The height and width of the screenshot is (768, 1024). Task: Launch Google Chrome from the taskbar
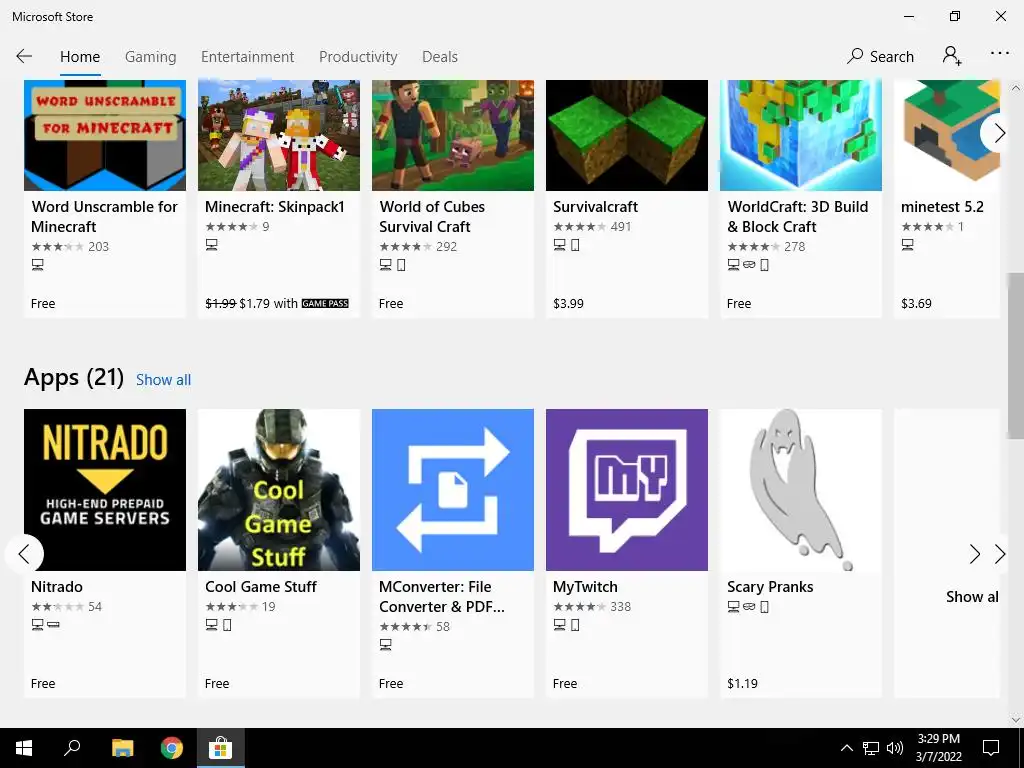point(172,748)
